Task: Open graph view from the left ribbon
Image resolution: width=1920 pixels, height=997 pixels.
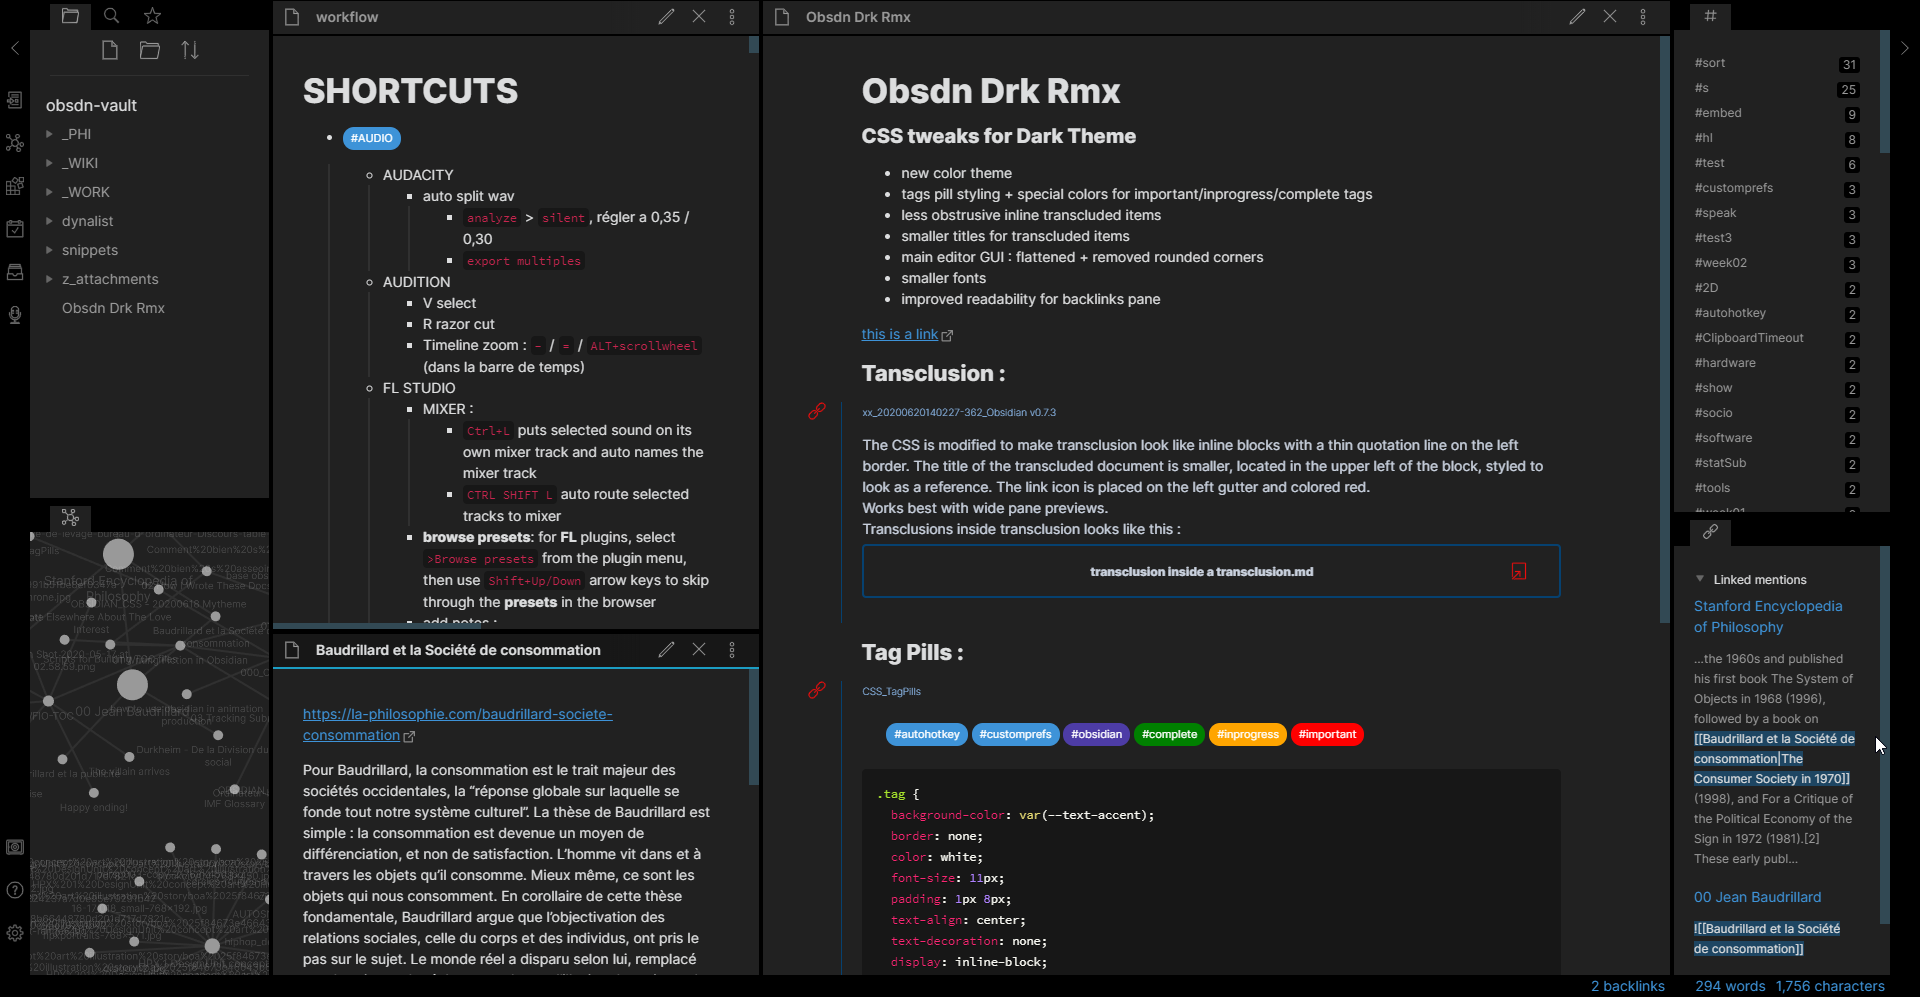Action: click(14, 143)
